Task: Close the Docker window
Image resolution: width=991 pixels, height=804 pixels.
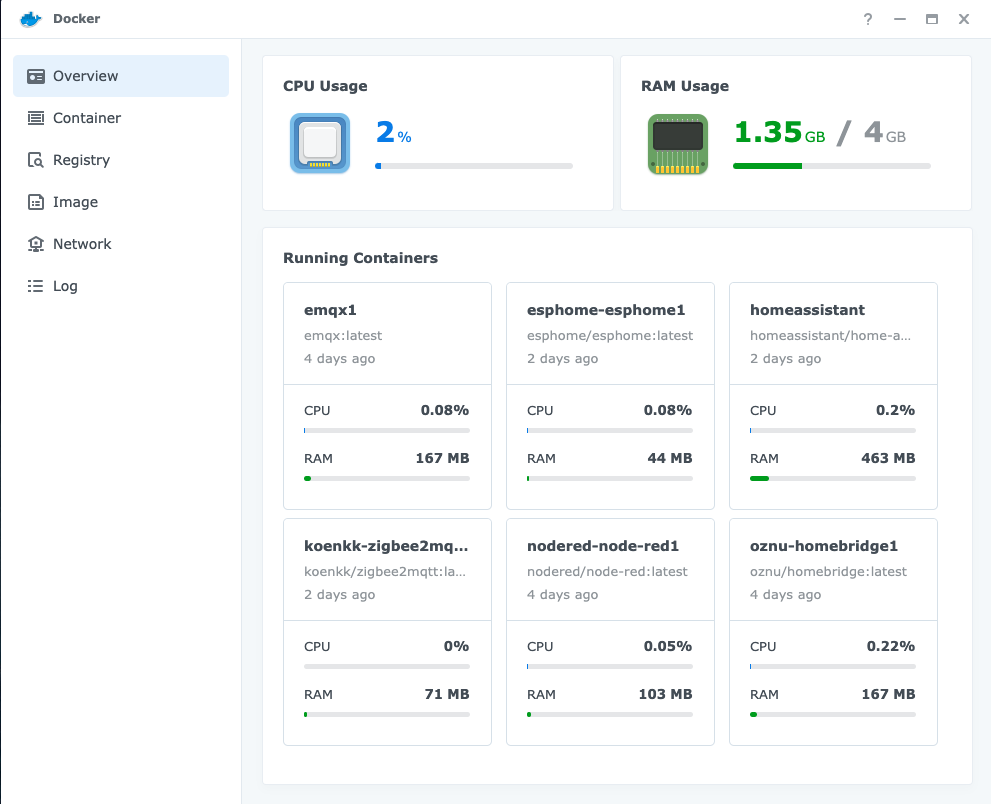Action: coord(964,19)
